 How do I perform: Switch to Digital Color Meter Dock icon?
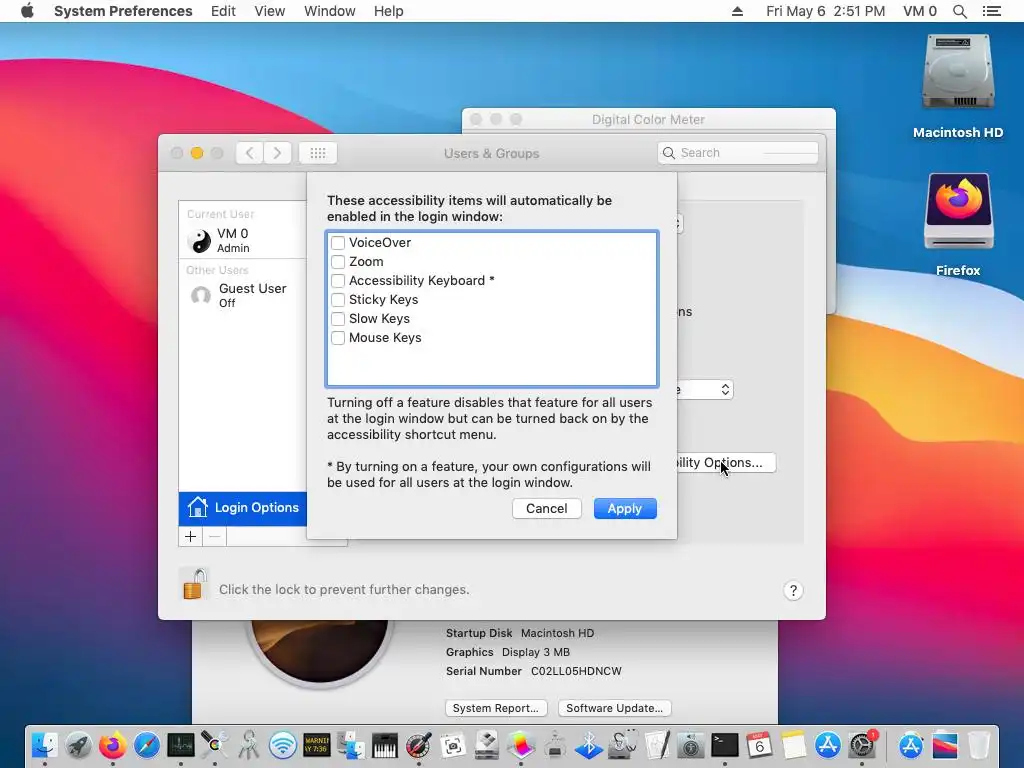point(419,745)
